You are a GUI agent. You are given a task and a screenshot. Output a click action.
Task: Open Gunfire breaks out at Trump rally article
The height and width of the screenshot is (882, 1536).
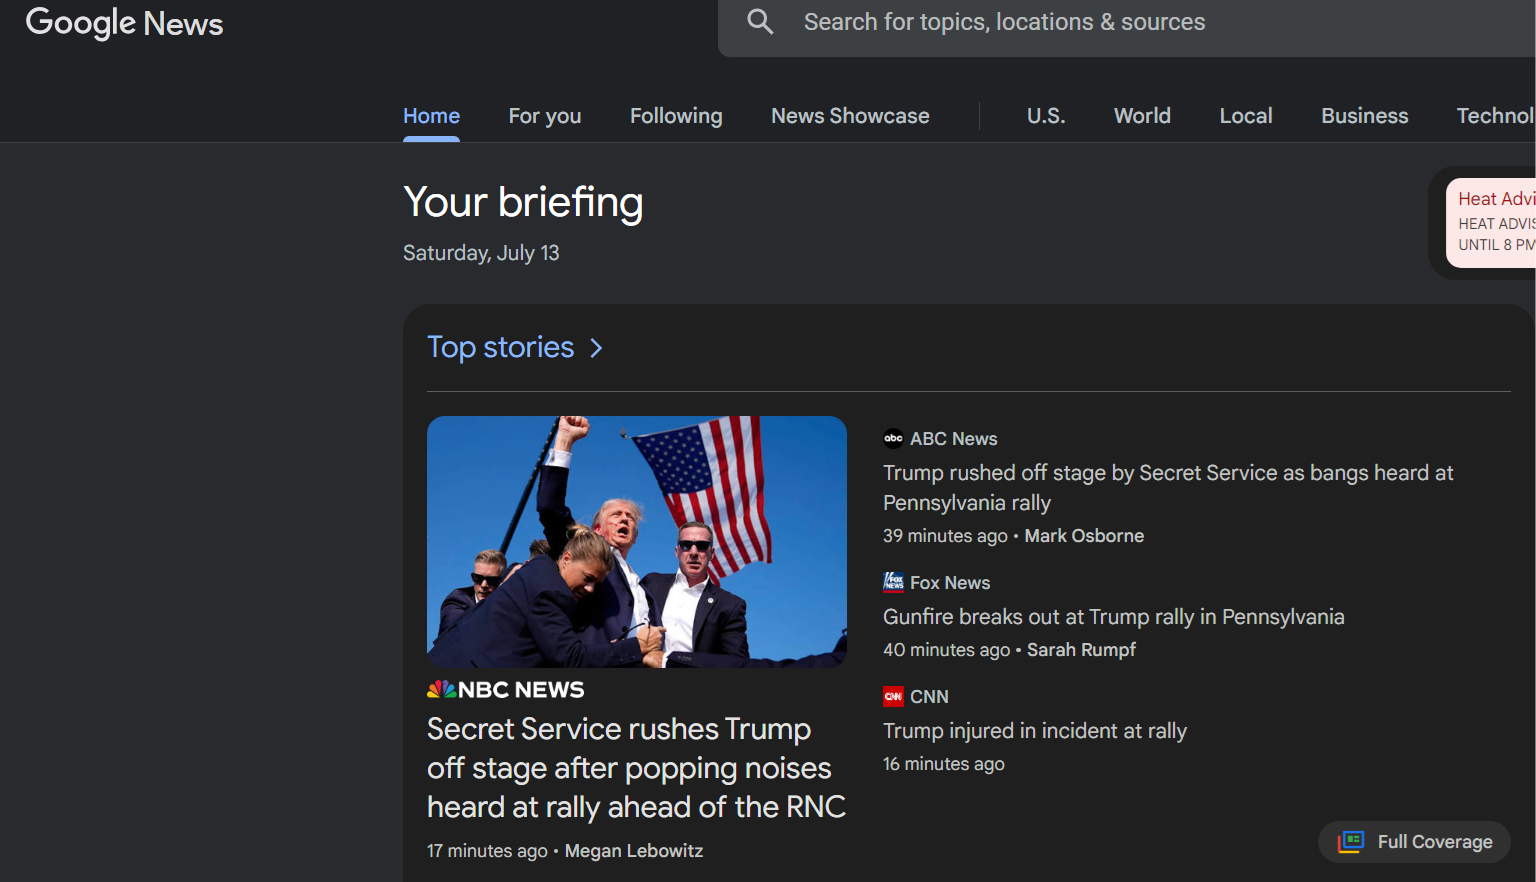coord(1113,617)
